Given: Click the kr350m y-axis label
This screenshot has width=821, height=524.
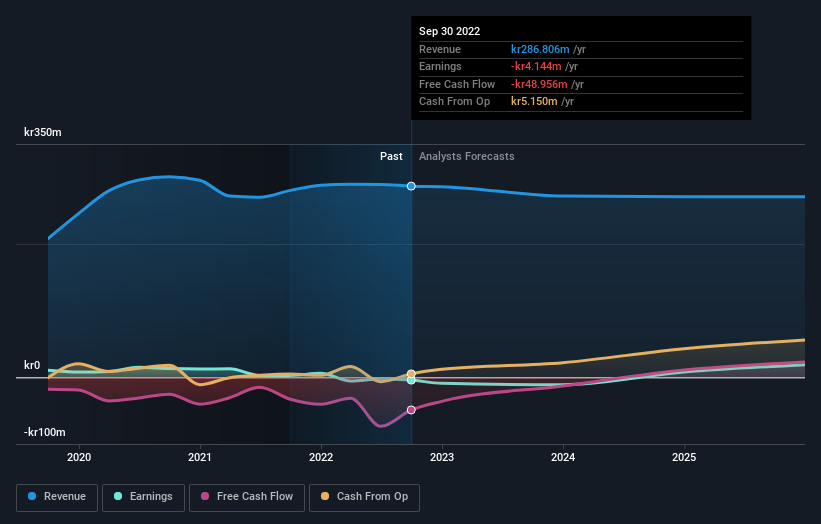Looking at the screenshot, I should point(43,132).
